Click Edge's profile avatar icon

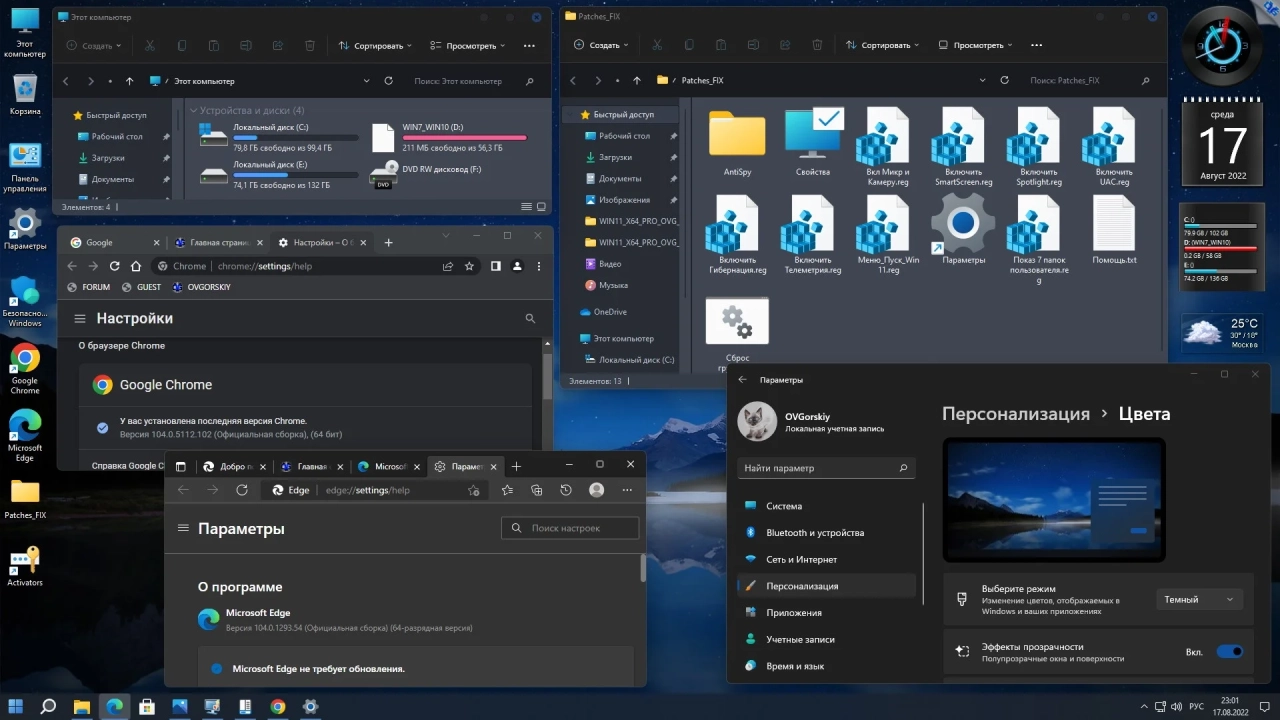[597, 490]
